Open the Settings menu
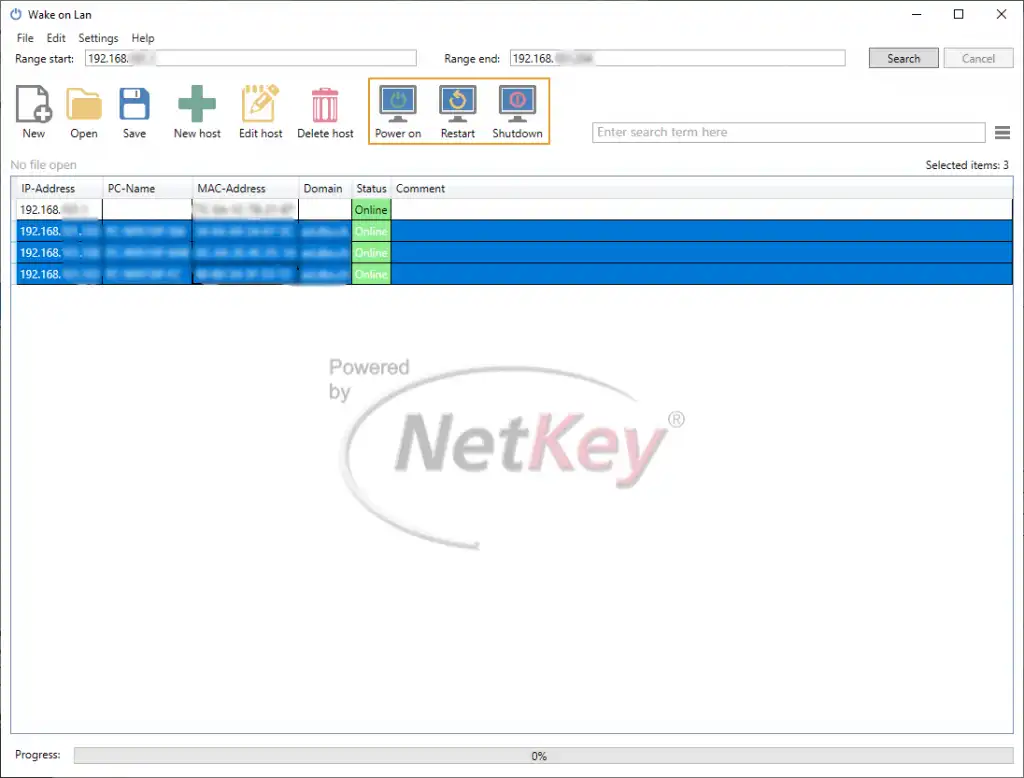The width and height of the screenshot is (1024, 778). (x=98, y=38)
